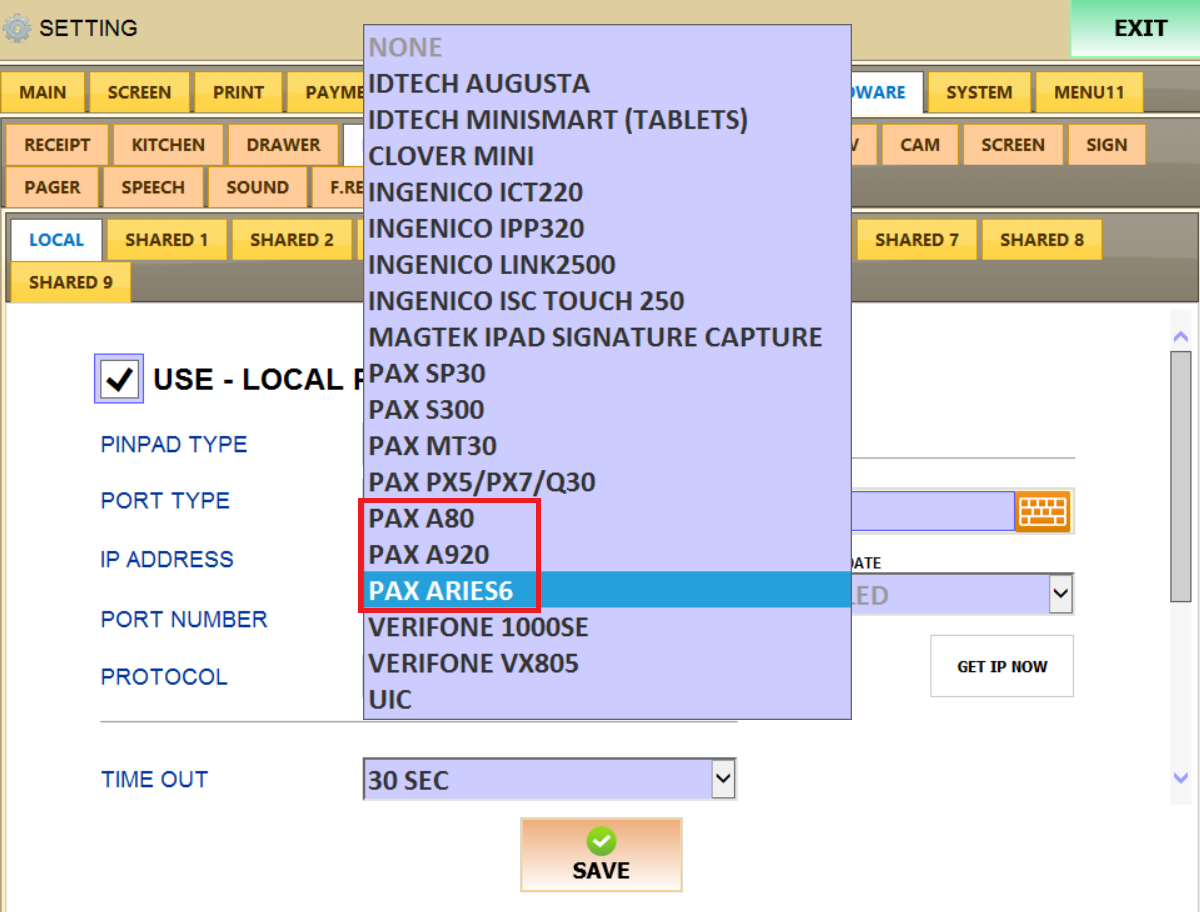The image size is (1200, 912).
Task: Click the scrollbar down arrow
Action: (1180, 777)
